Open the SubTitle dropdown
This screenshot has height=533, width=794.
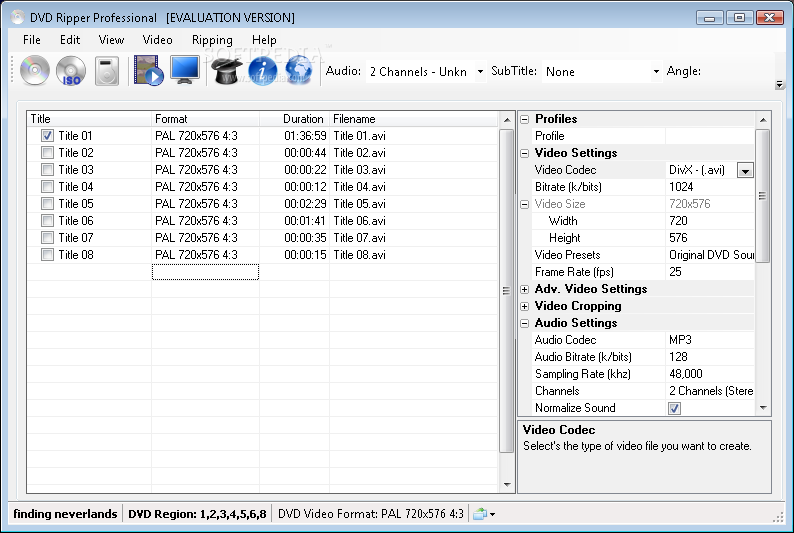pyautogui.click(x=656, y=71)
